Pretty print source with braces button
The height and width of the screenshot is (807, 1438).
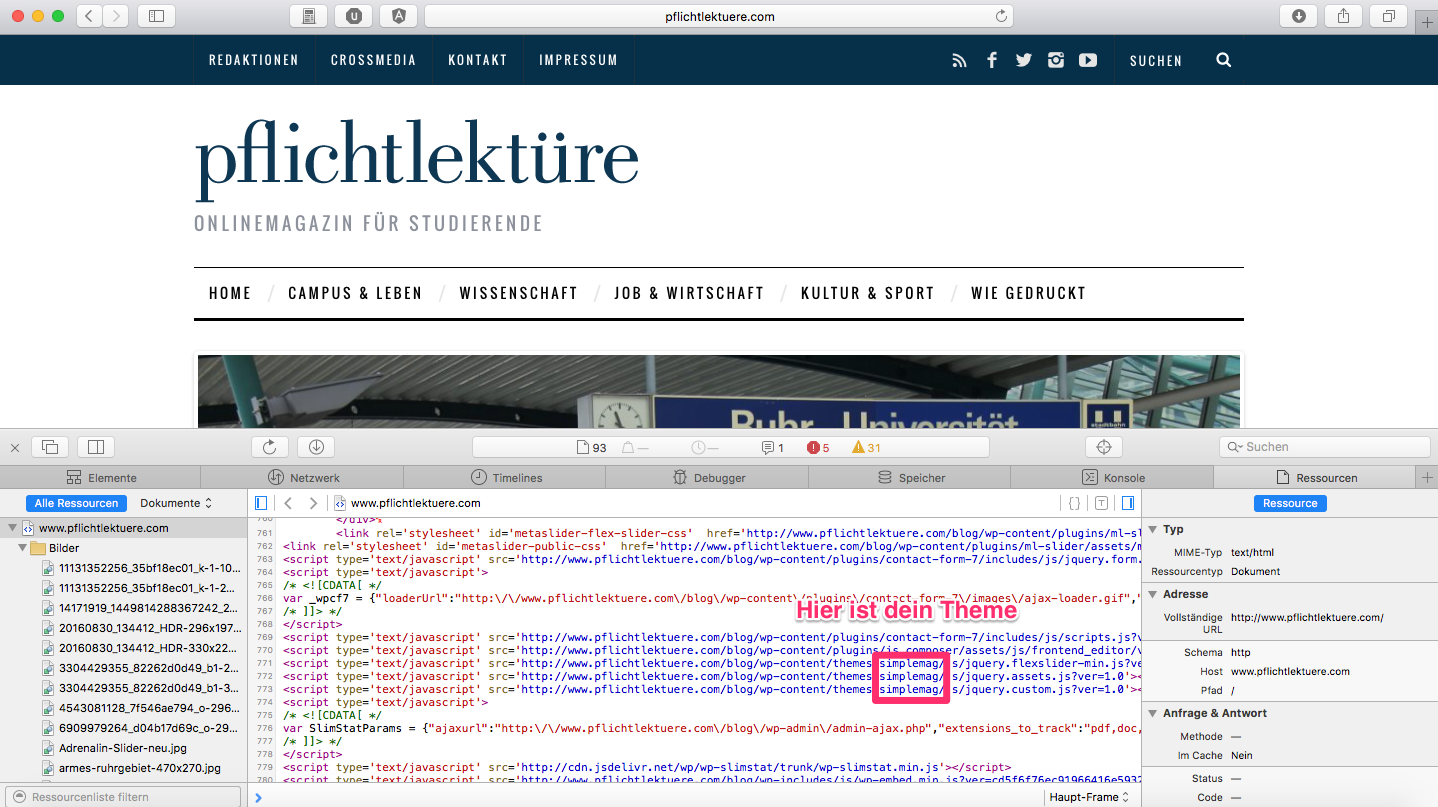click(x=1074, y=503)
